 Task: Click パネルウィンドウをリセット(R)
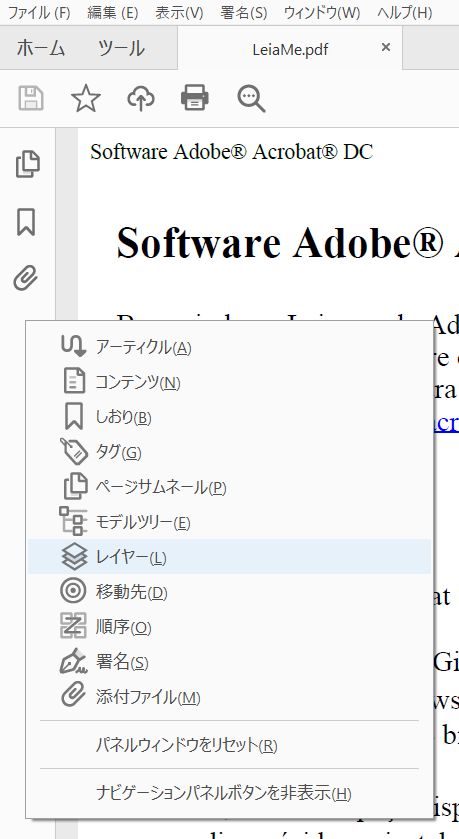229,745
